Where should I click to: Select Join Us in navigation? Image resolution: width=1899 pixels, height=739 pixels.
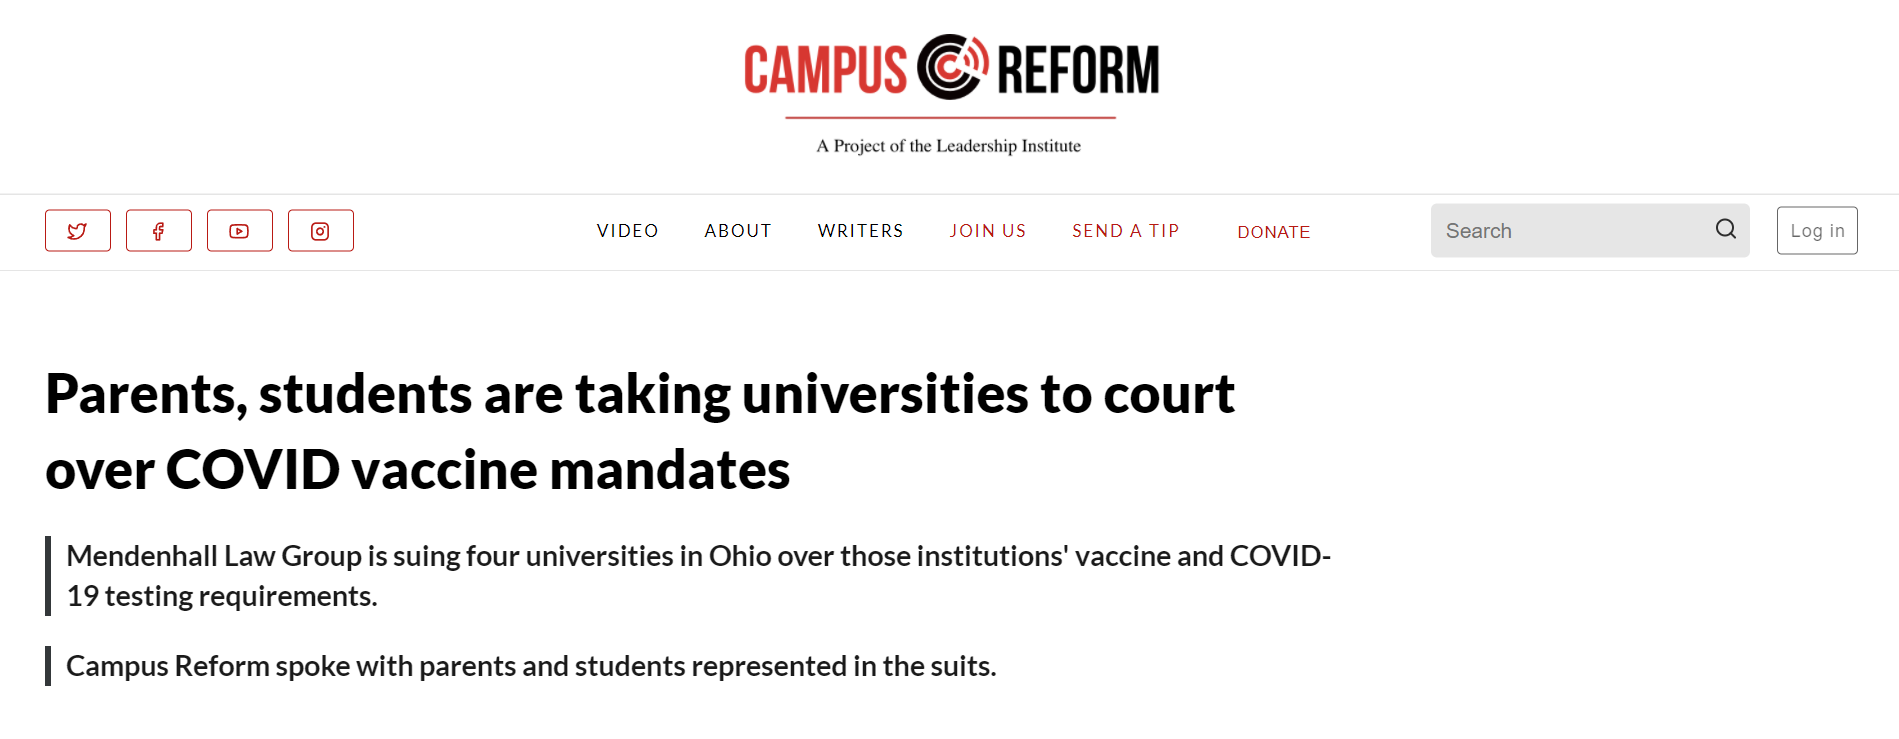[988, 231]
